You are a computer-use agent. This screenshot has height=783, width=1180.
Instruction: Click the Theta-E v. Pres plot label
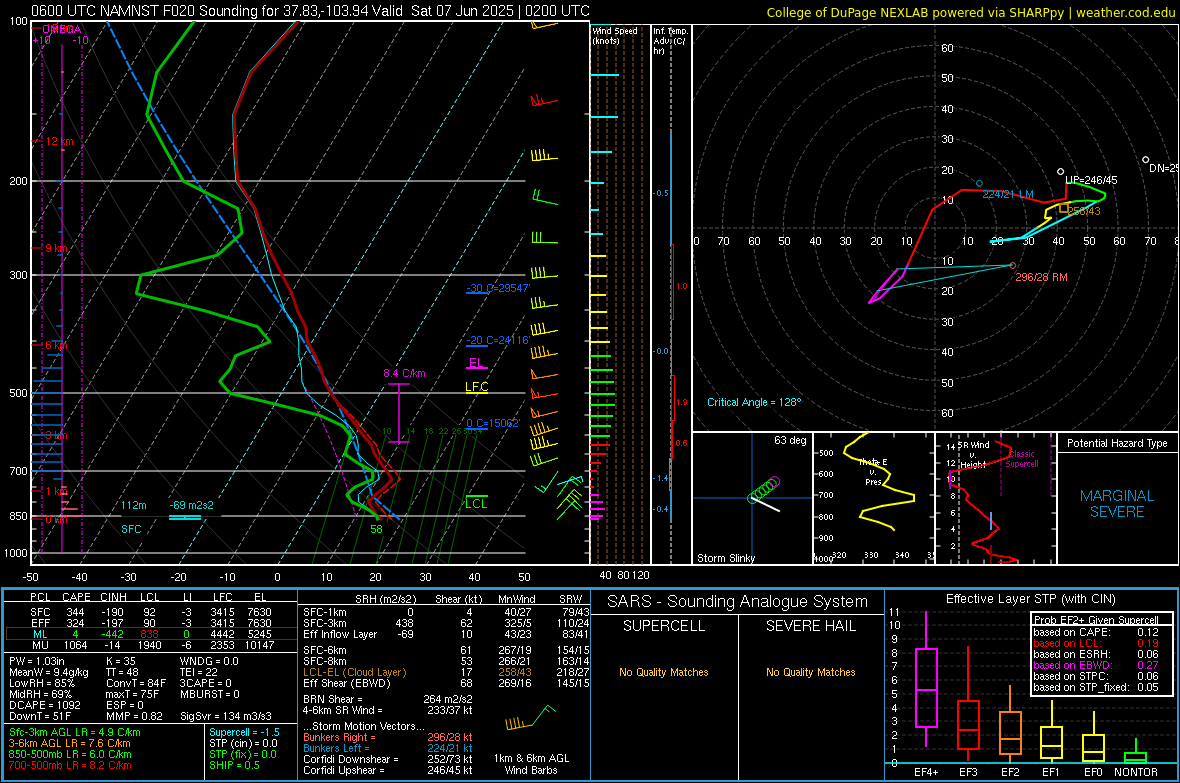click(x=873, y=472)
